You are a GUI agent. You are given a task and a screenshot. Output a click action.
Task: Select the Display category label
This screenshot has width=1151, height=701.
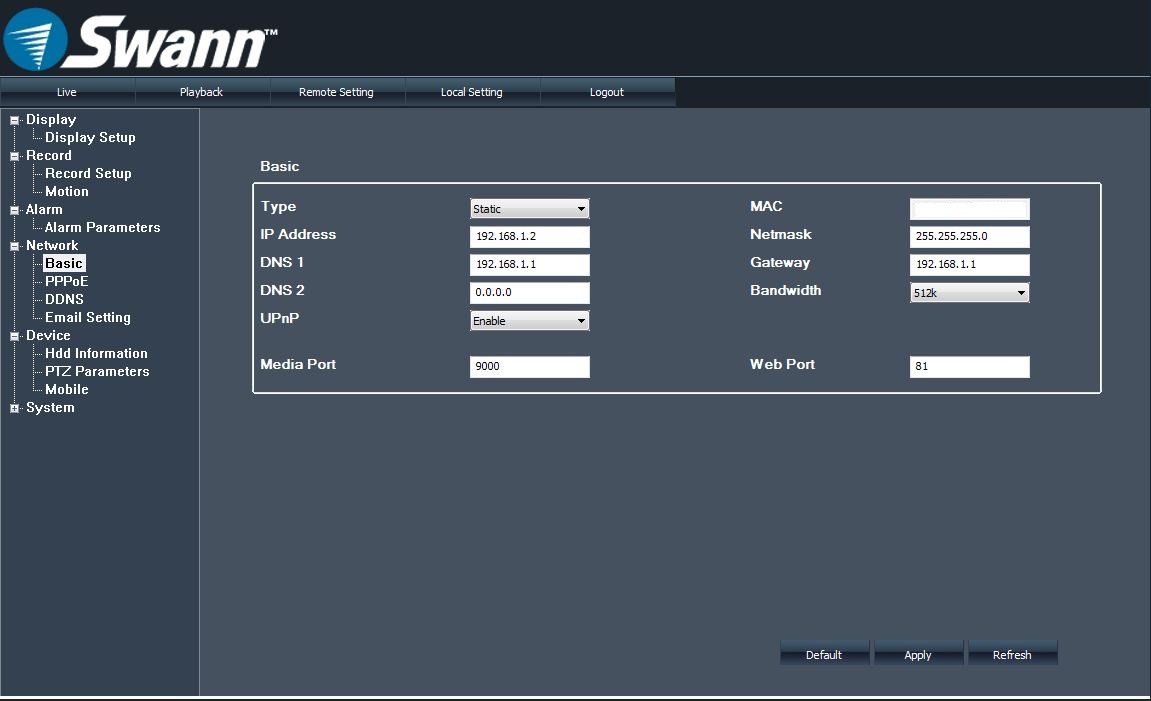pyautogui.click(x=51, y=119)
